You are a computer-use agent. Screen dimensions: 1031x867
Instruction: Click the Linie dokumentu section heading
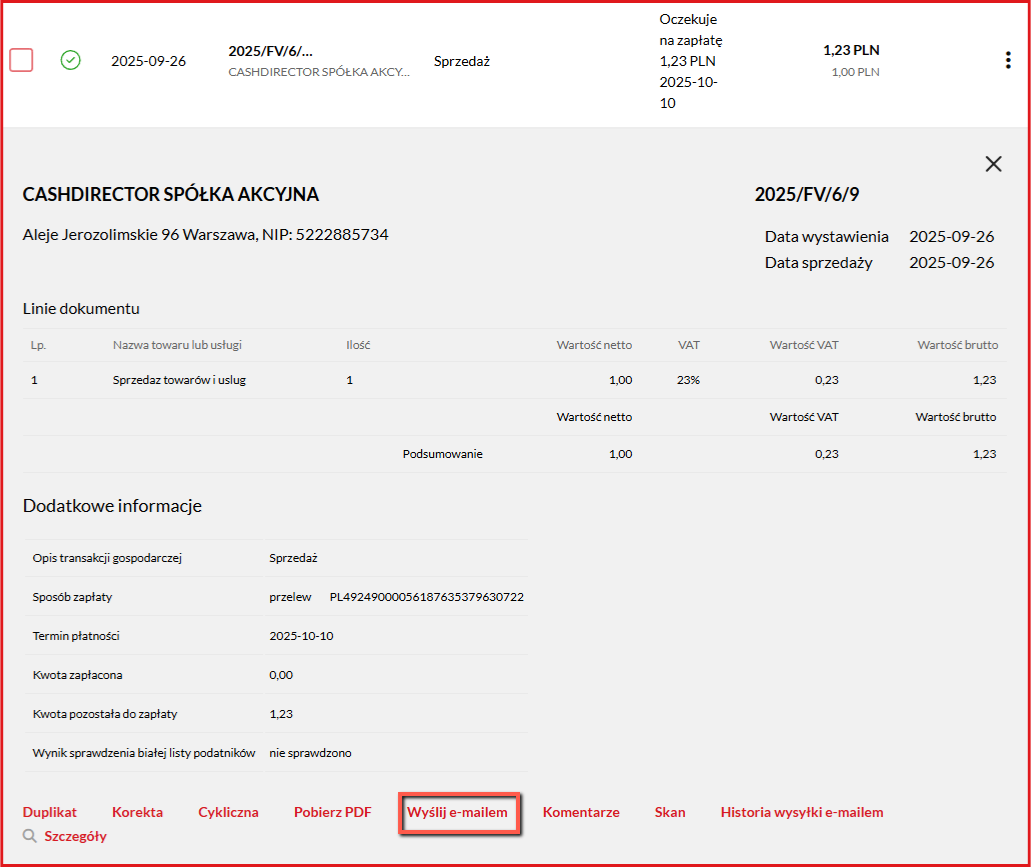coord(81,308)
